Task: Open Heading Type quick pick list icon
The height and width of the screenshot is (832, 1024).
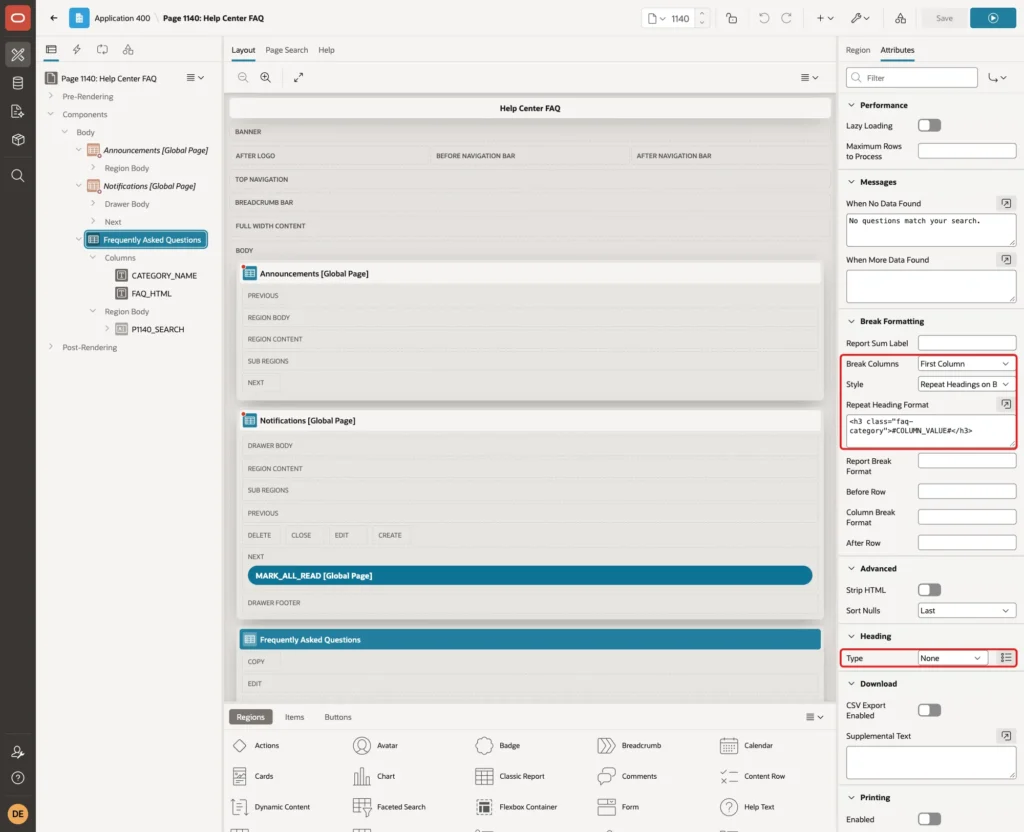Action: [1006, 658]
